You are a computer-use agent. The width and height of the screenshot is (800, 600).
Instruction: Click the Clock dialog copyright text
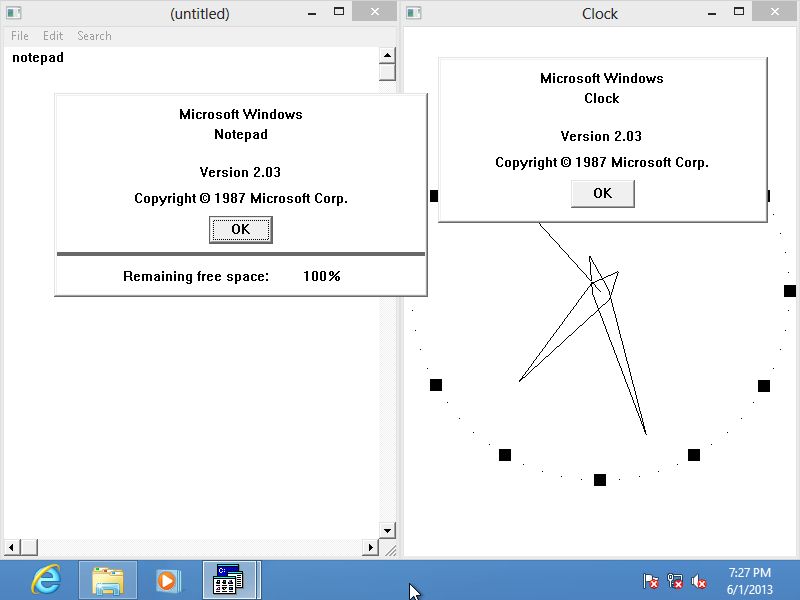coord(602,163)
